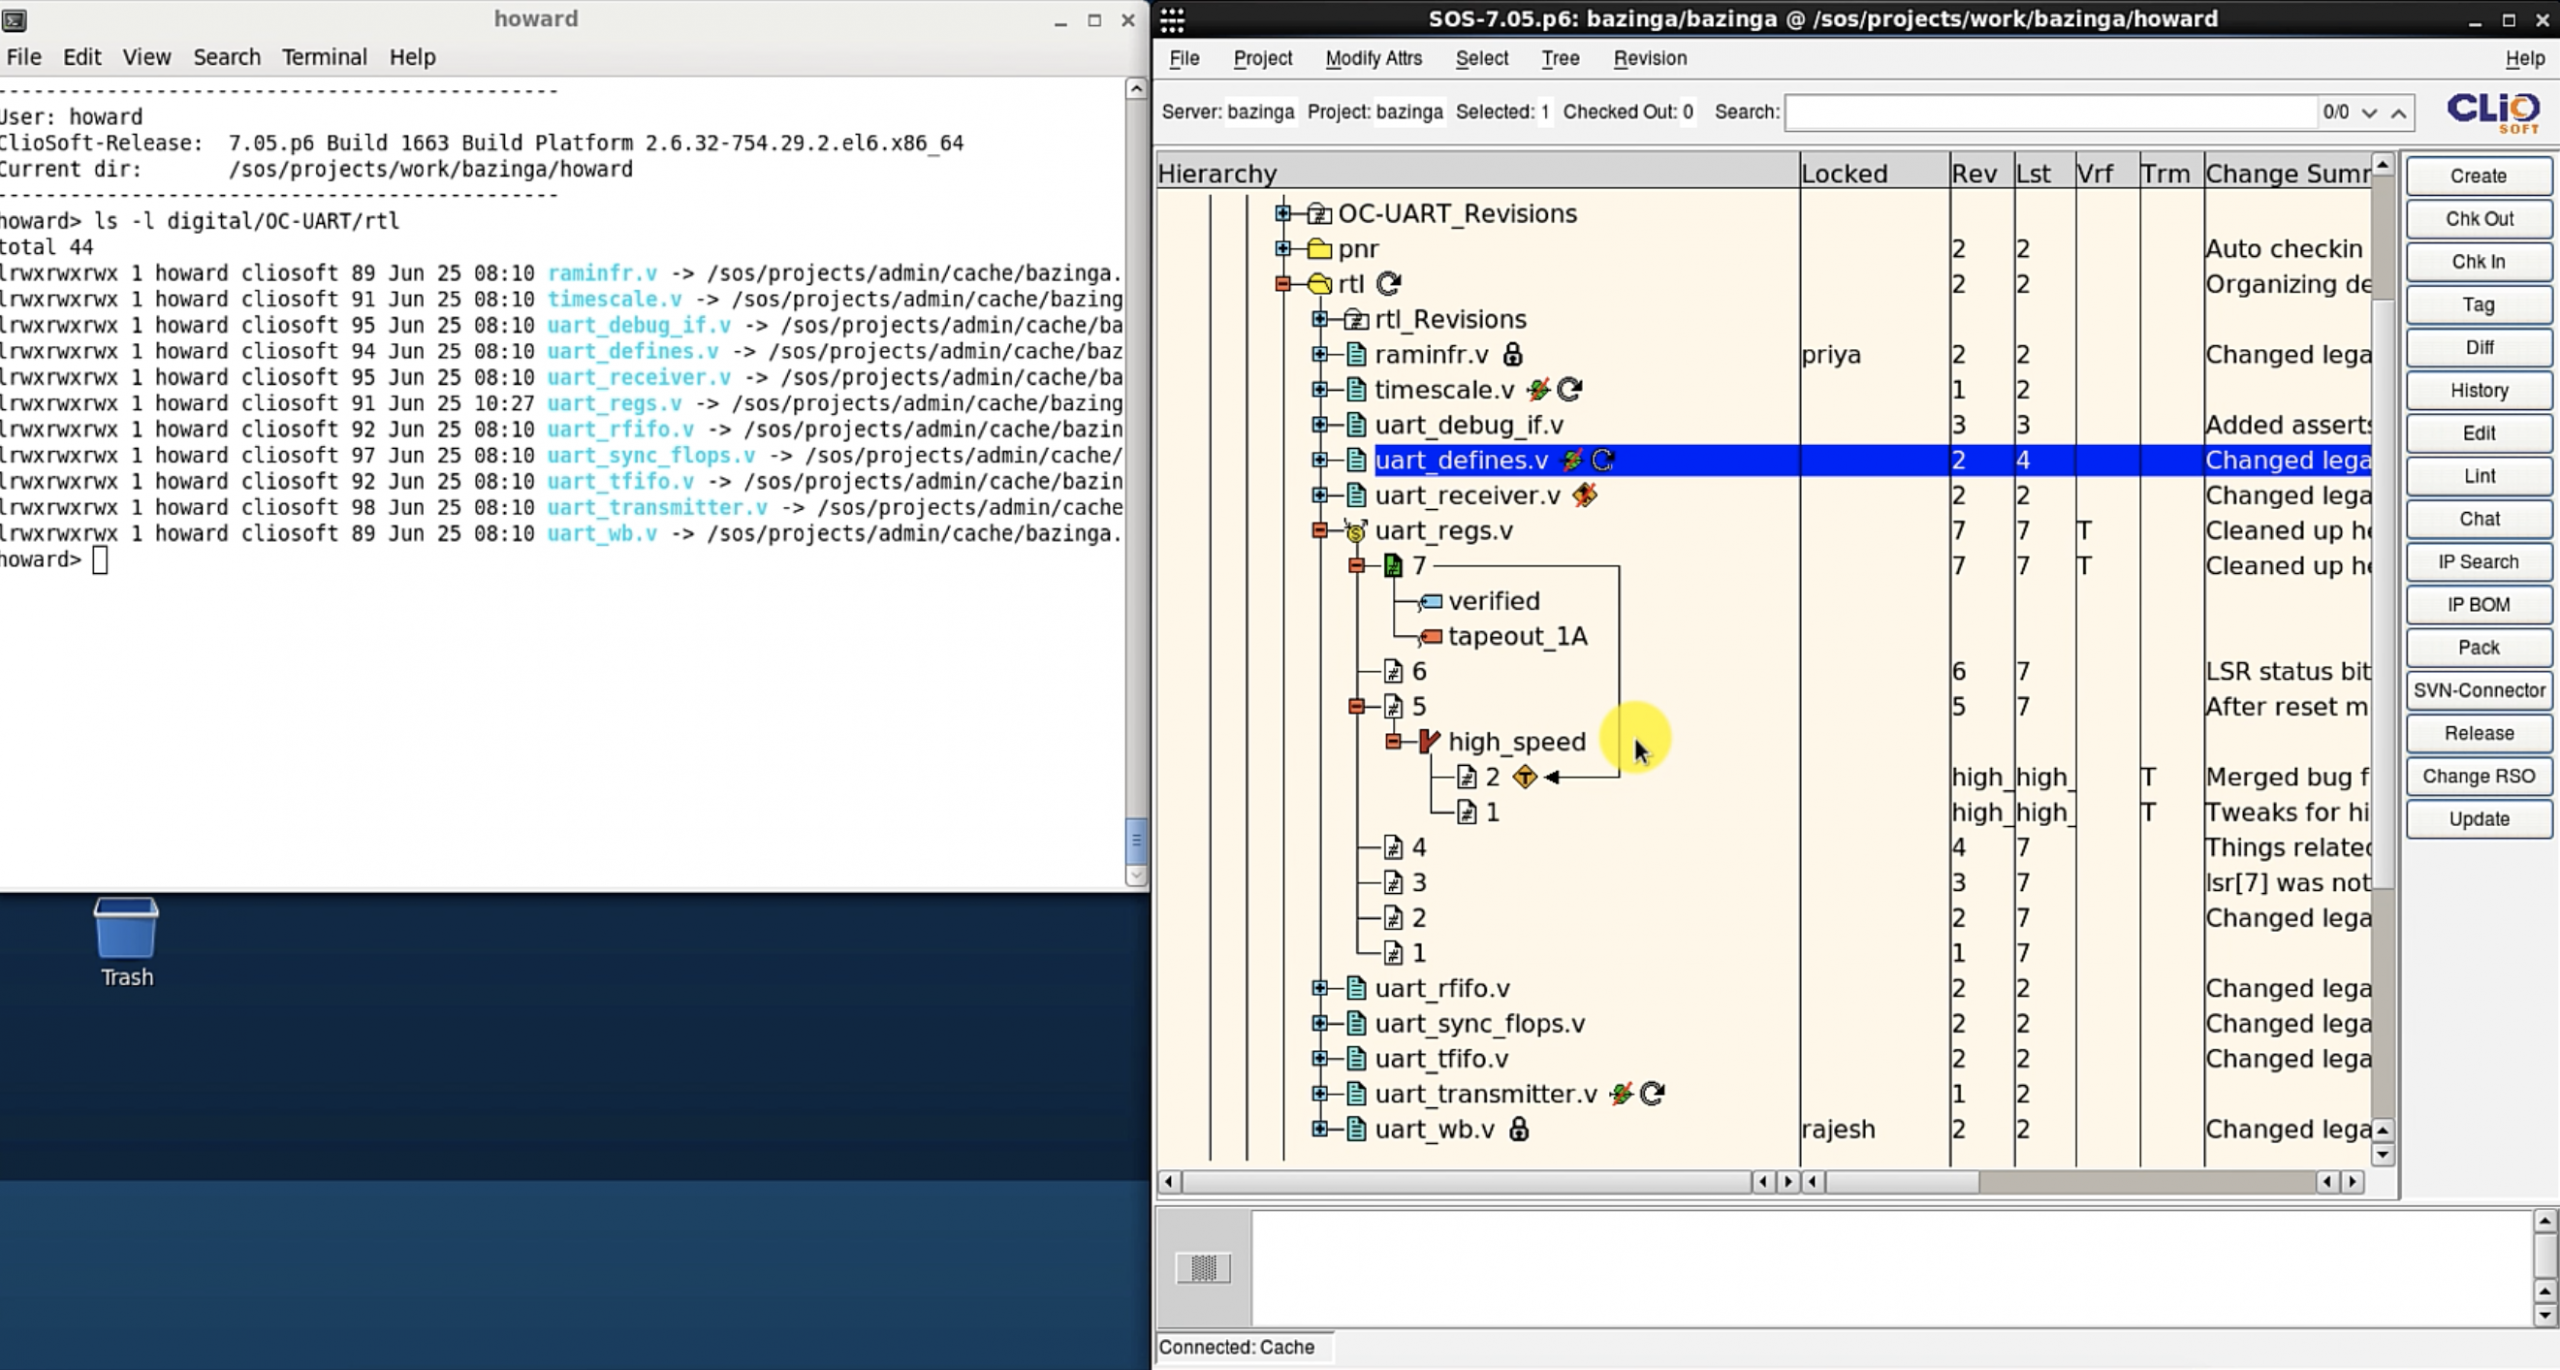
Task: Open the Help menu in SOS window
Action: (x=2524, y=58)
